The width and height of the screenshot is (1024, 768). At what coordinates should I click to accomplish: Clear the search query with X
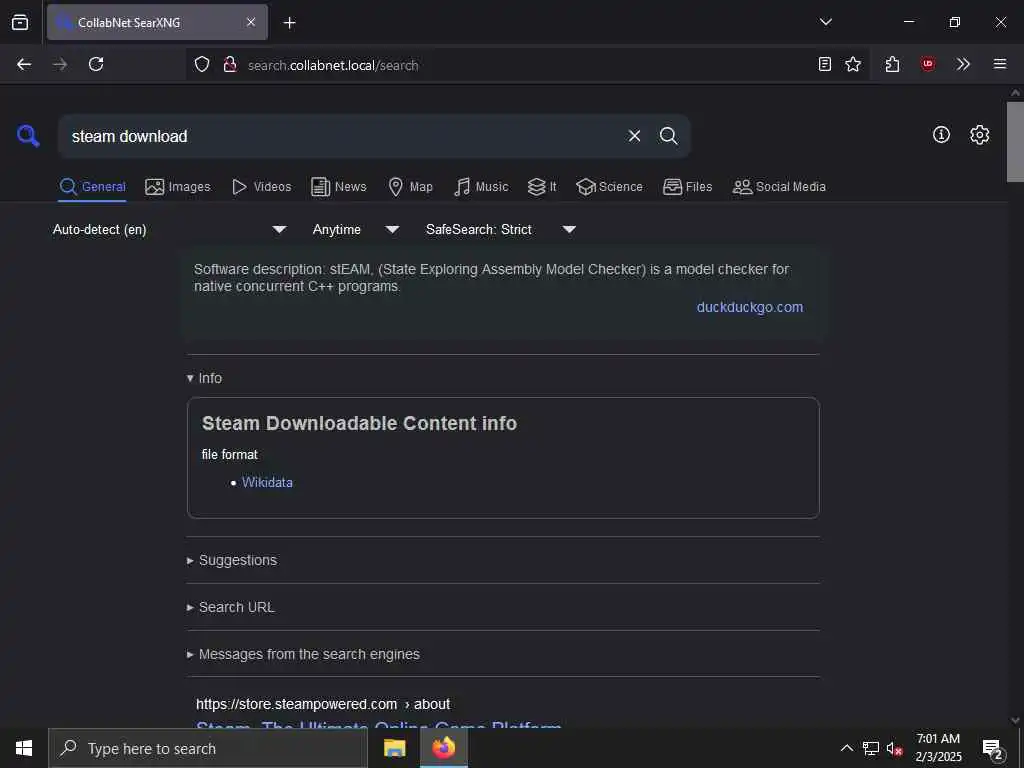(x=634, y=136)
